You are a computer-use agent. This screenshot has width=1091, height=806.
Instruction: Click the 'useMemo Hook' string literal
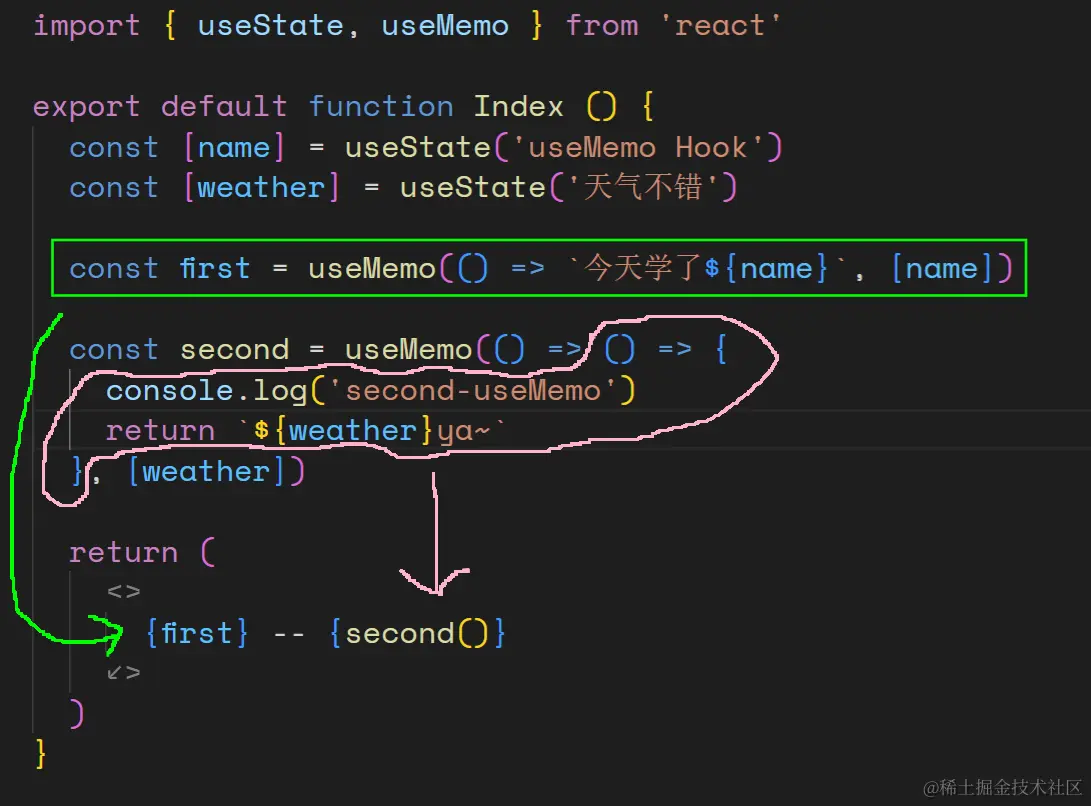(x=637, y=148)
